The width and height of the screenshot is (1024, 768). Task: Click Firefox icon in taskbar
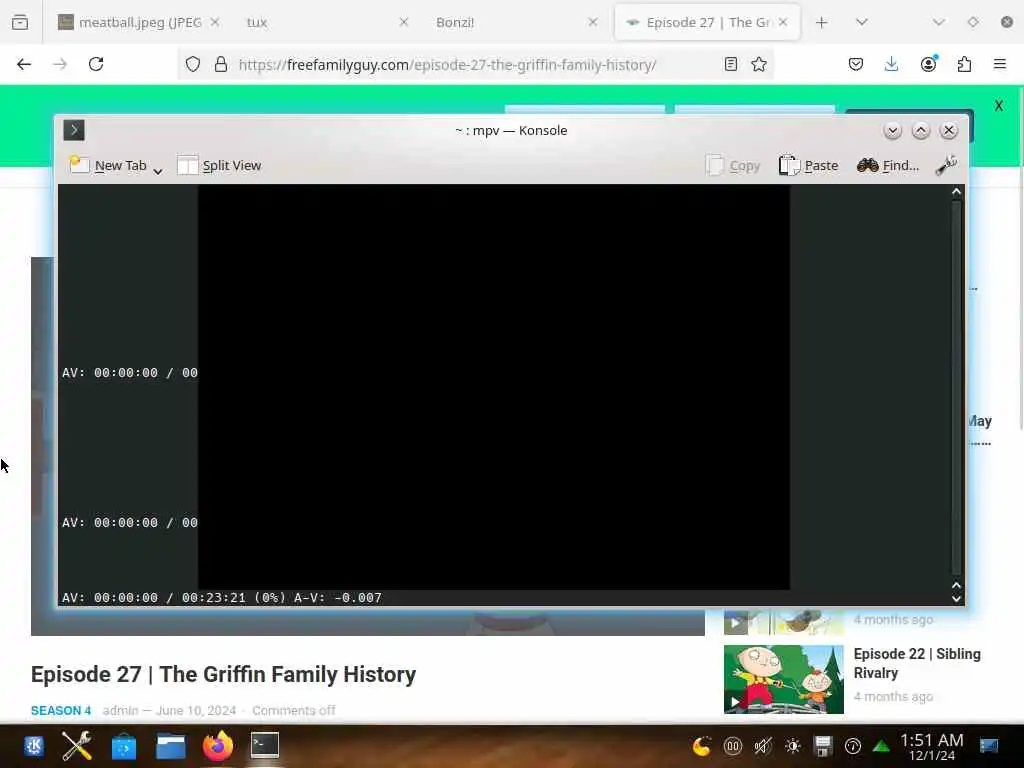point(218,745)
